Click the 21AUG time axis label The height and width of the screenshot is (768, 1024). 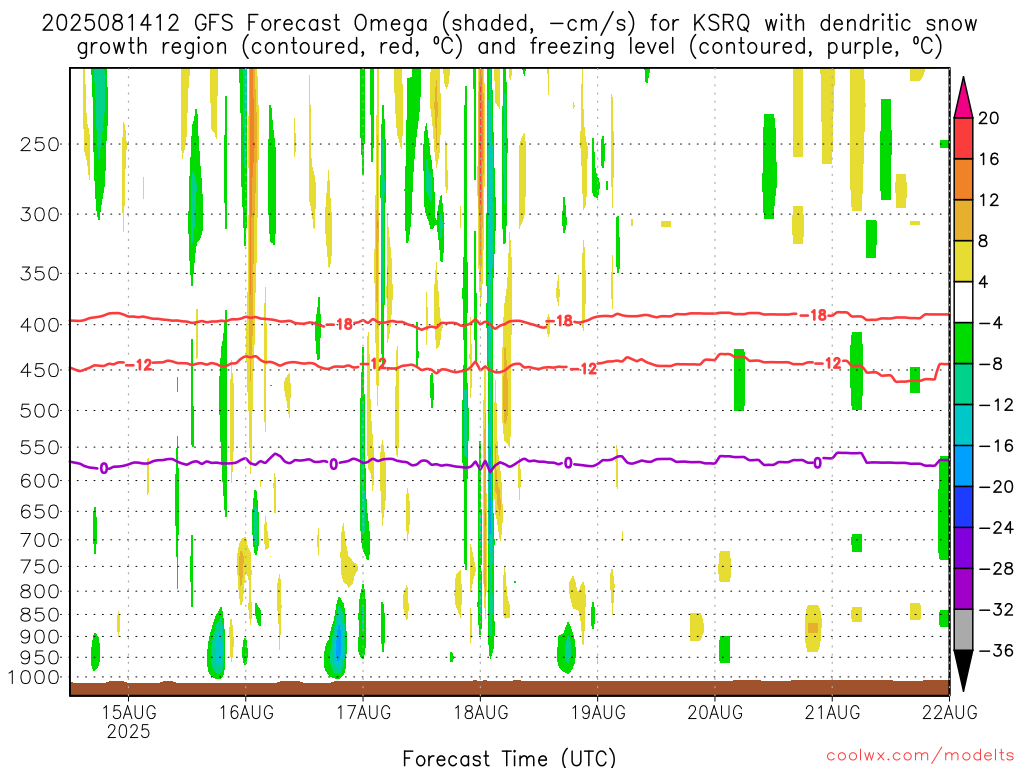[832, 712]
